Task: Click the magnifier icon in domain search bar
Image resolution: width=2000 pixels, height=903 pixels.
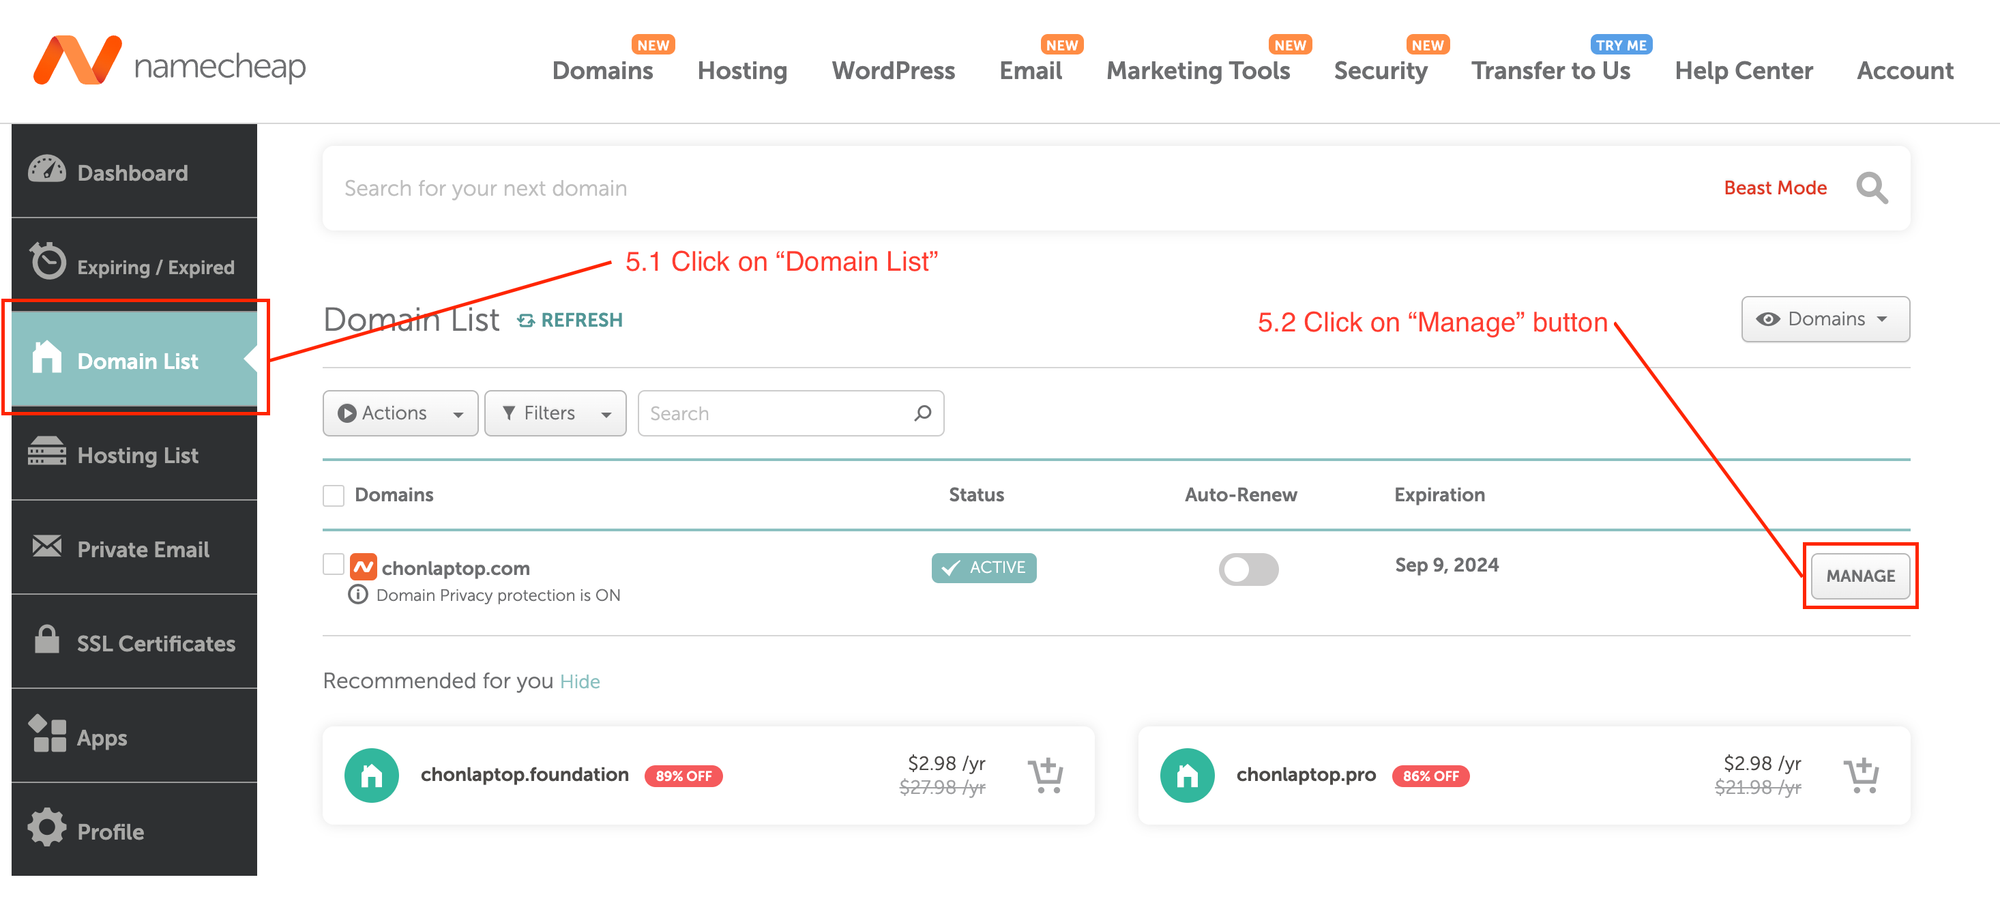Action: click(x=1872, y=188)
